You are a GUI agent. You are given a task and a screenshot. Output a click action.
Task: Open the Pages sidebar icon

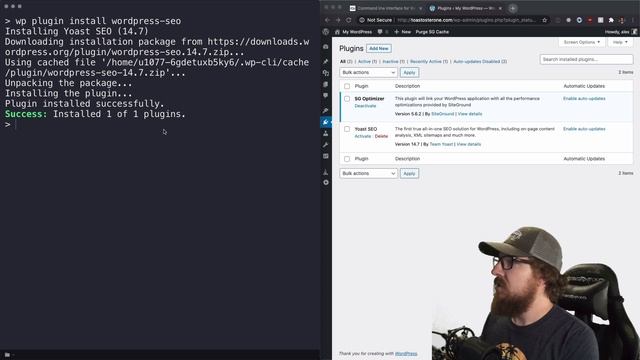tap(326, 84)
